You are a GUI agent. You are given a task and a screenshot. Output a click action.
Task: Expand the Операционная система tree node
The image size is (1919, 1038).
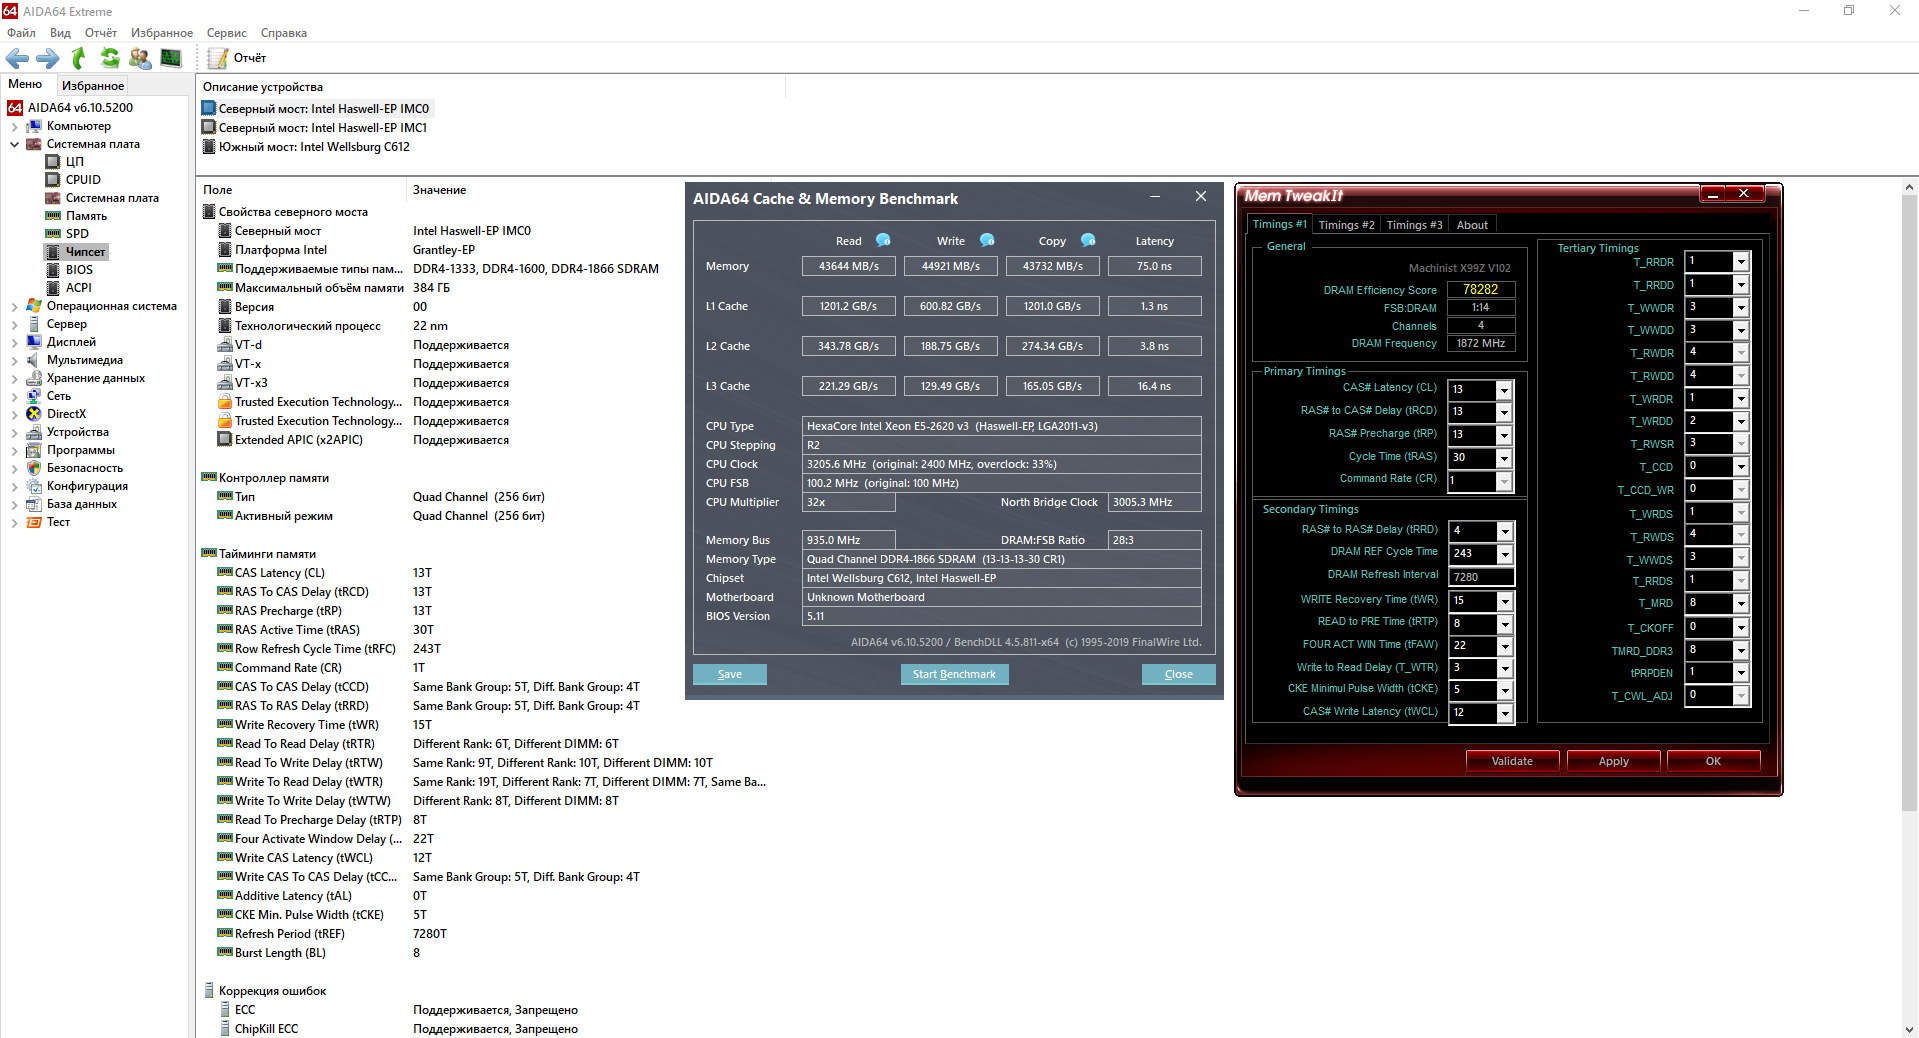pyautogui.click(x=14, y=306)
